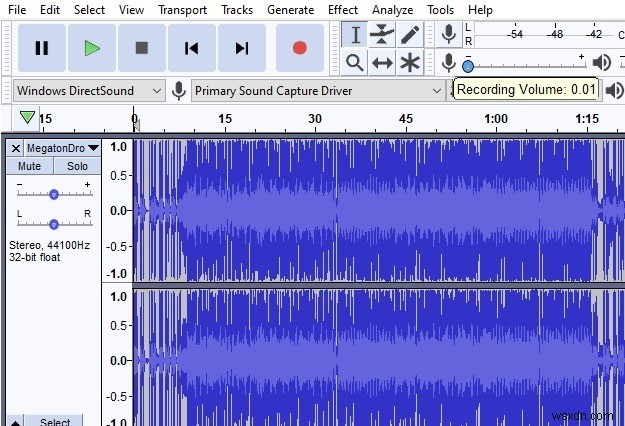This screenshot has height=426, width=625.
Task: Skip to end of track
Action: [x=242, y=48]
